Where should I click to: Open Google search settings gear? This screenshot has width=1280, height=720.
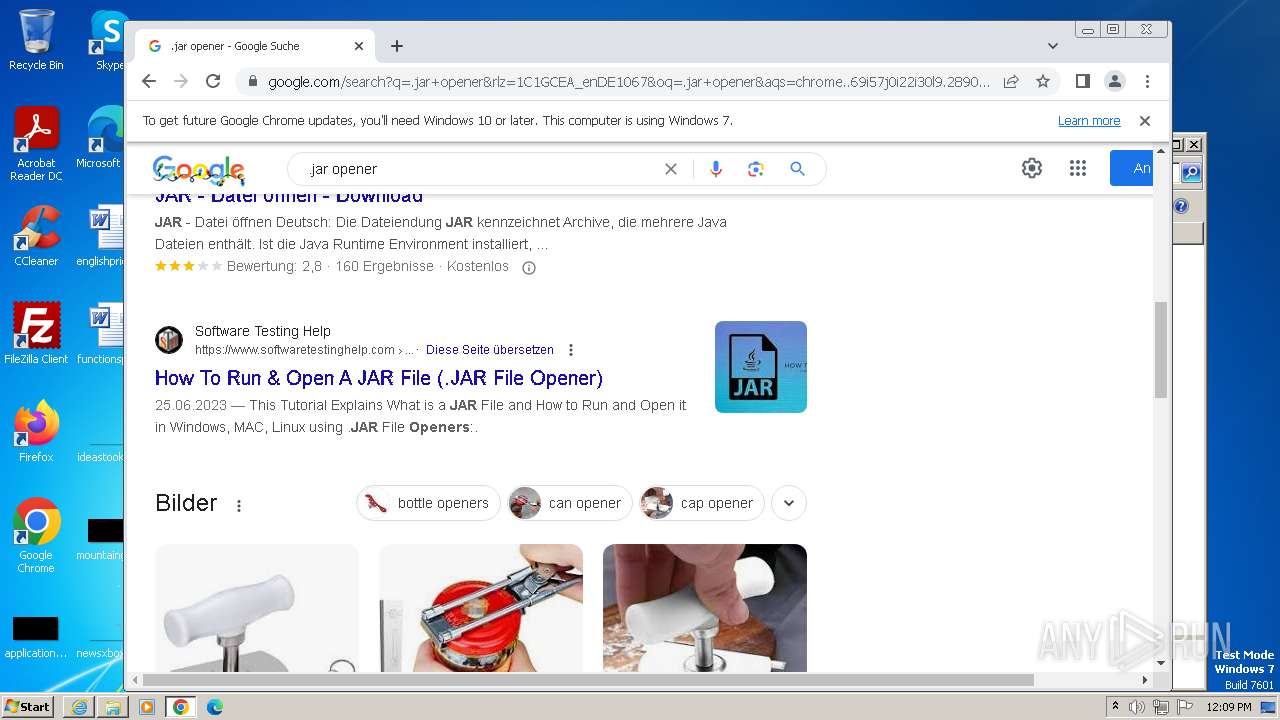point(1032,168)
